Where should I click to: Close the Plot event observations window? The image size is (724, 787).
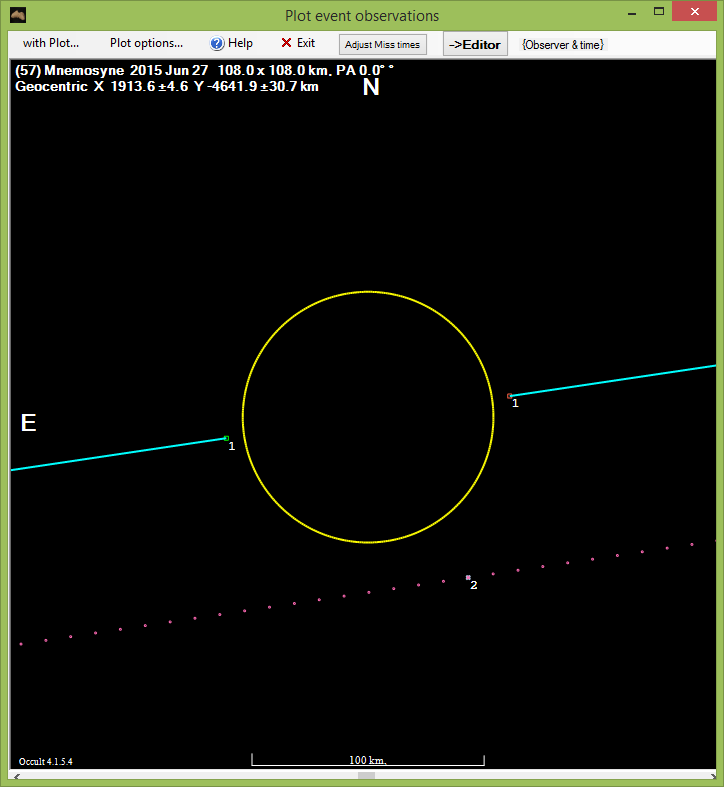point(694,12)
